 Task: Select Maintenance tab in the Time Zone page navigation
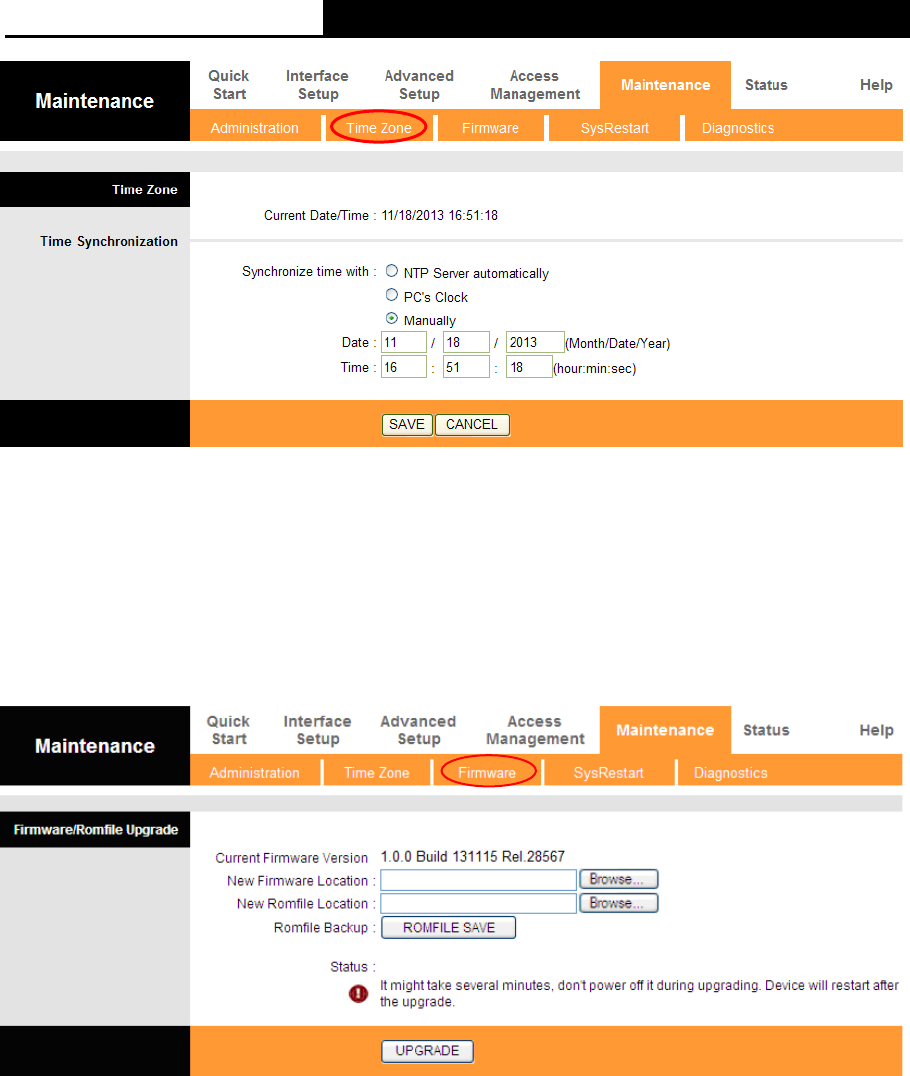665,85
